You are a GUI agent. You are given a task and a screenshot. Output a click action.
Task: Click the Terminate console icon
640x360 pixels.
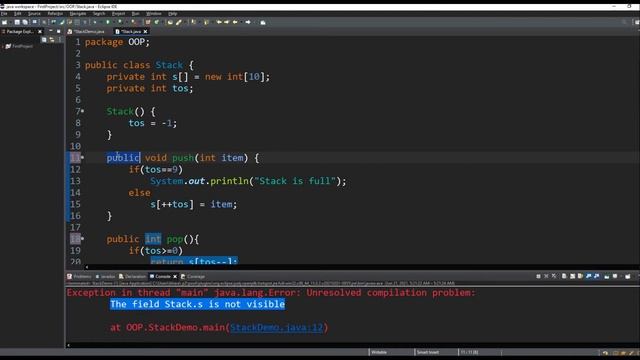coord(538,276)
